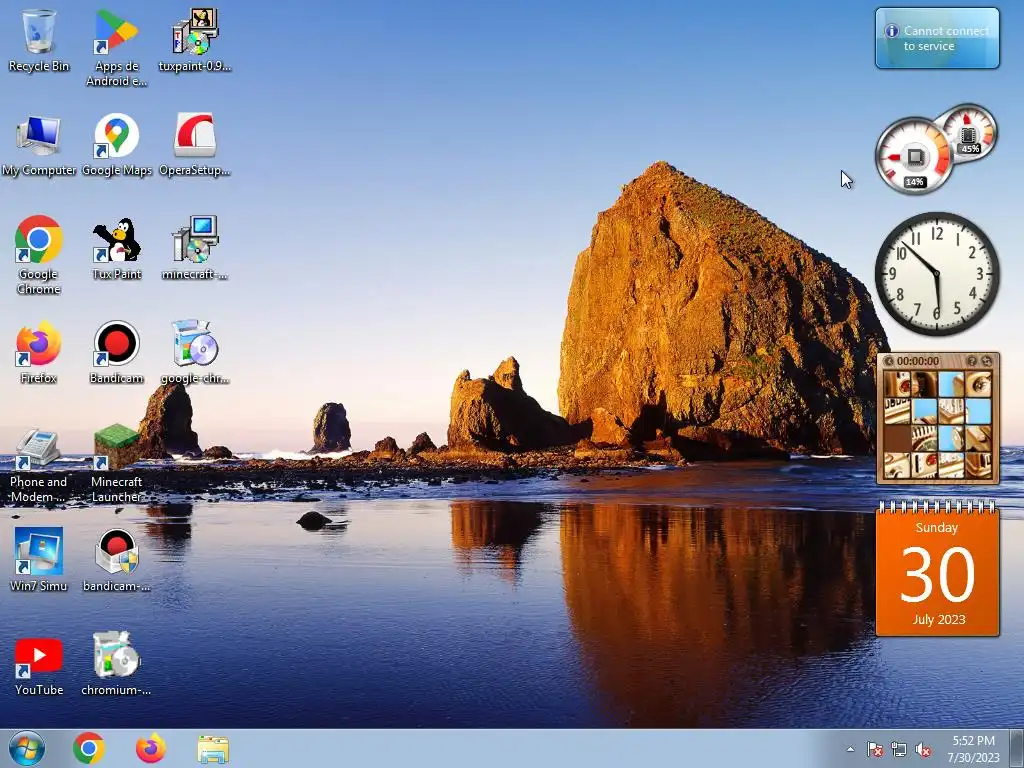
Task: Click the CPU meter gadget dial
Action: pos(914,157)
